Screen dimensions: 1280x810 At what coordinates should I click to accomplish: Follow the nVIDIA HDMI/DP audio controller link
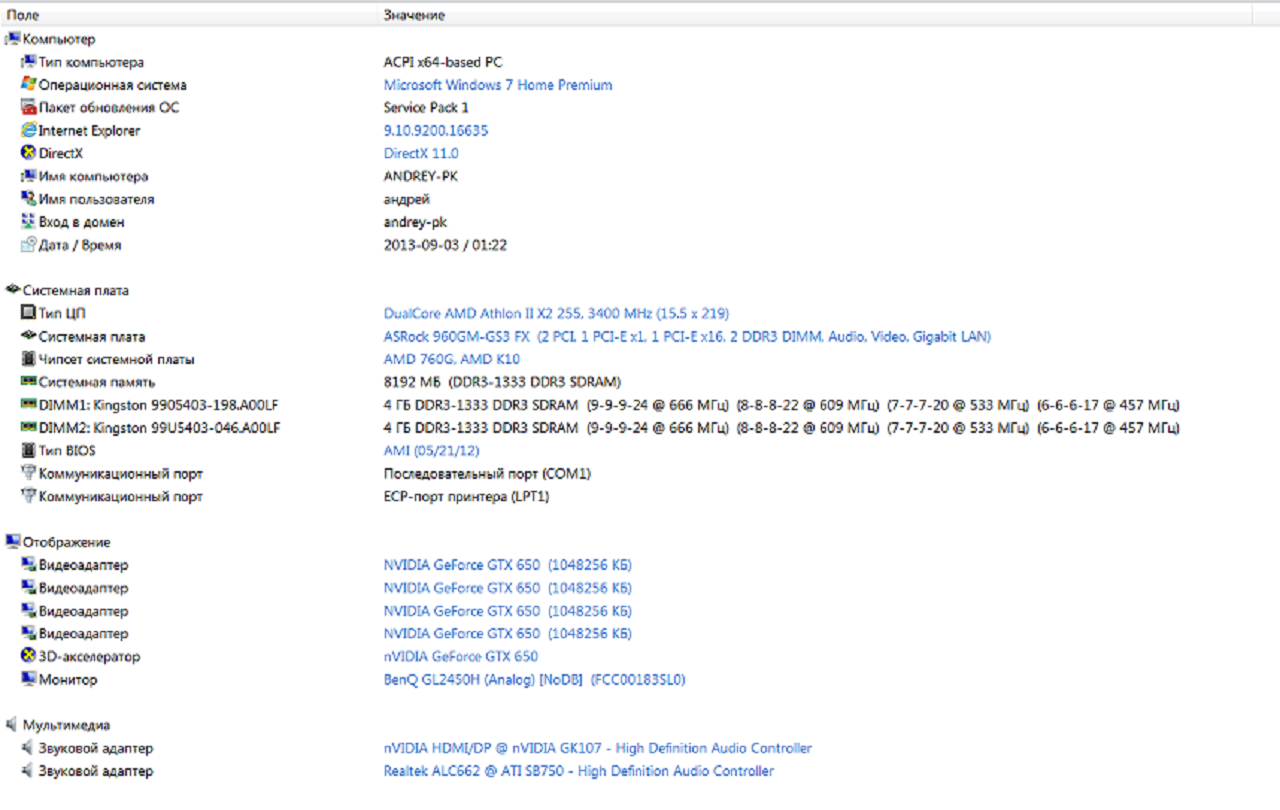point(598,748)
